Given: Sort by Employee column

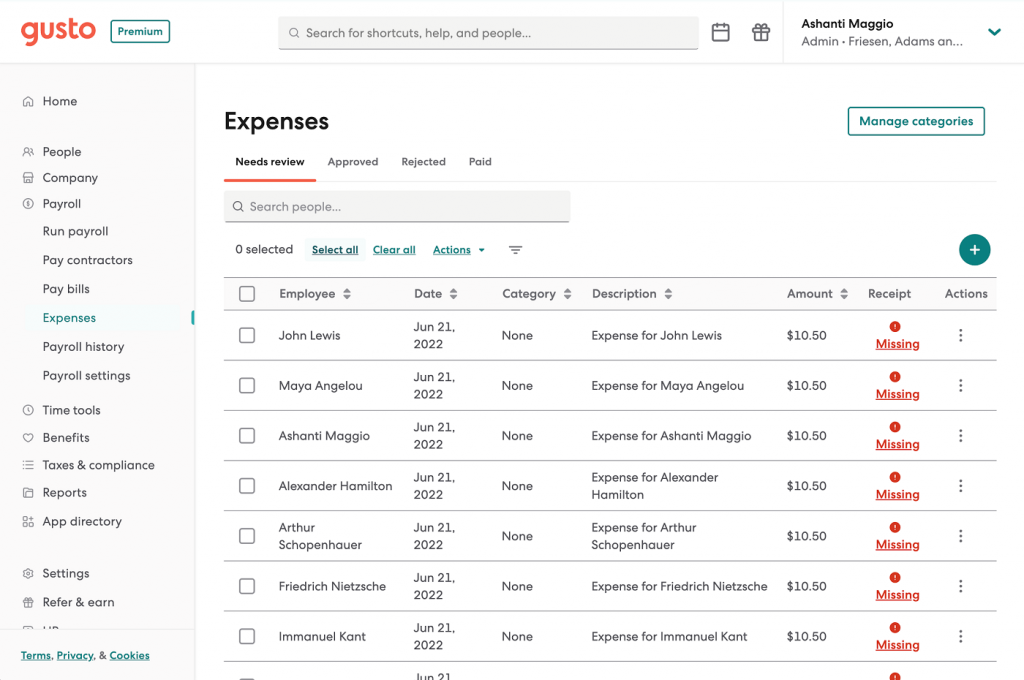Looking at the screenshot, I should coord(347,294).
